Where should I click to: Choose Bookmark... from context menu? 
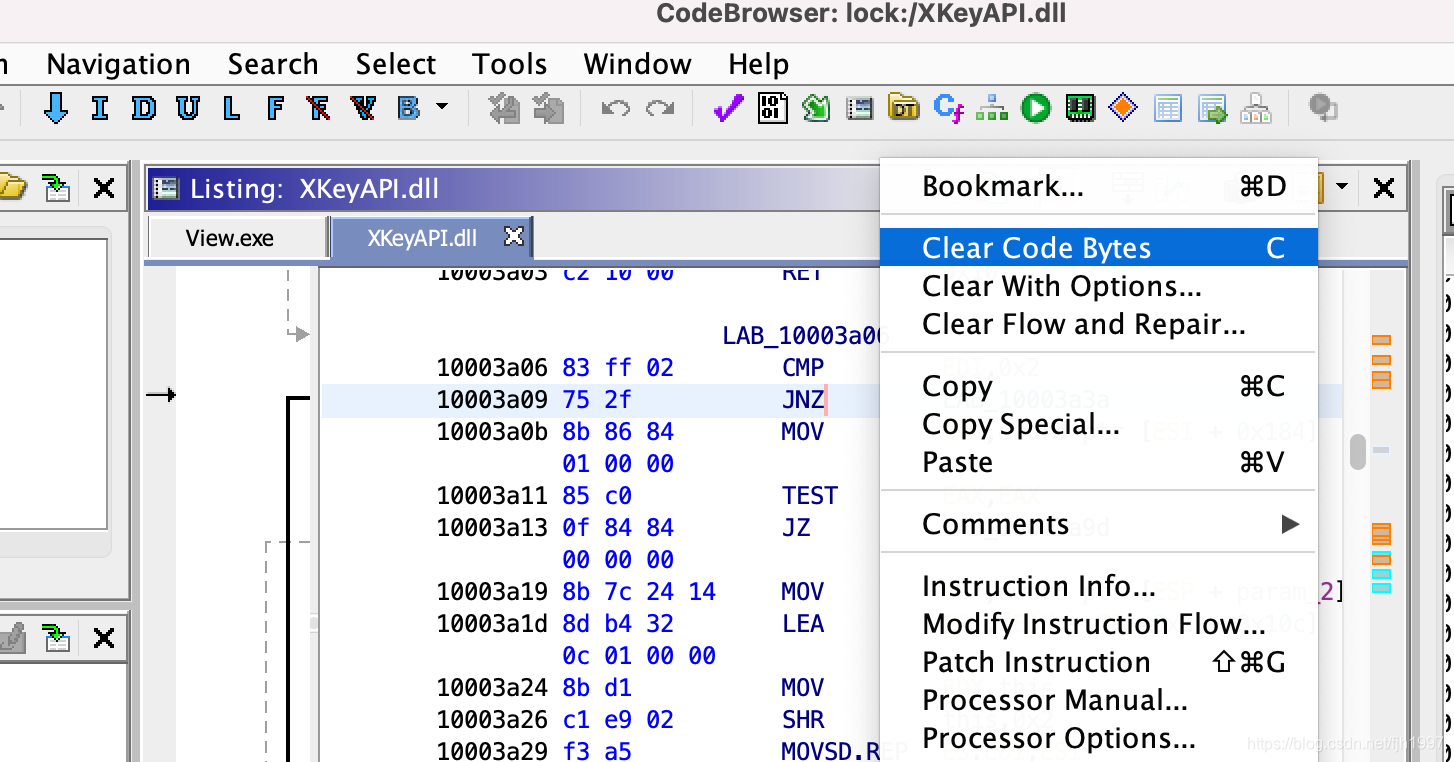[1099, 186]
